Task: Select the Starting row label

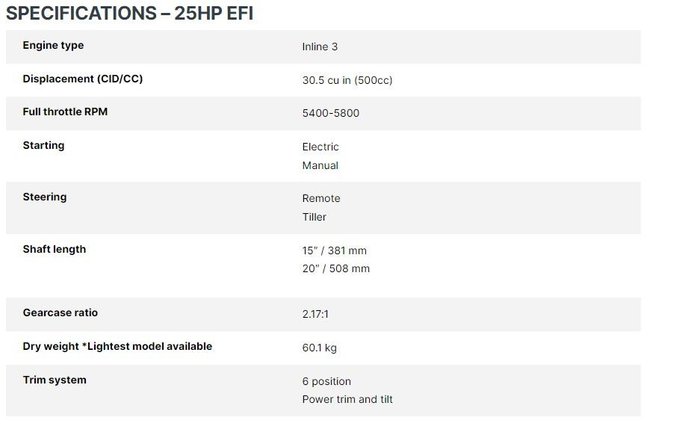Action: [44, 145]
